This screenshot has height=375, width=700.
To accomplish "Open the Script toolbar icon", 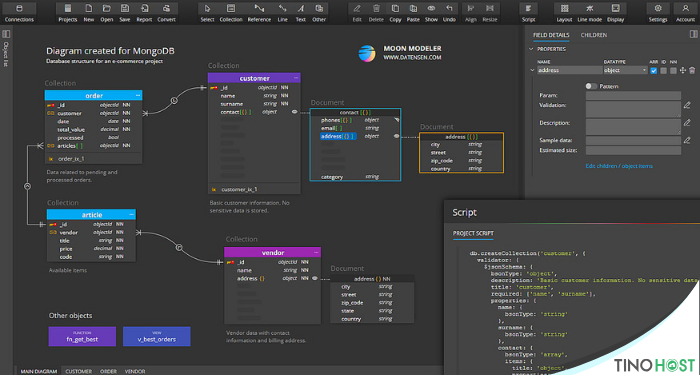I will click(x=529, y=8).
